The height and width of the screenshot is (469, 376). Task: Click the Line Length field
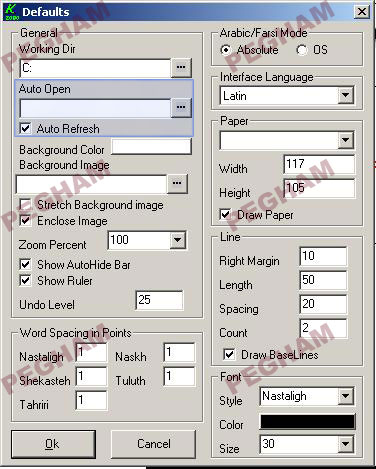323,280
